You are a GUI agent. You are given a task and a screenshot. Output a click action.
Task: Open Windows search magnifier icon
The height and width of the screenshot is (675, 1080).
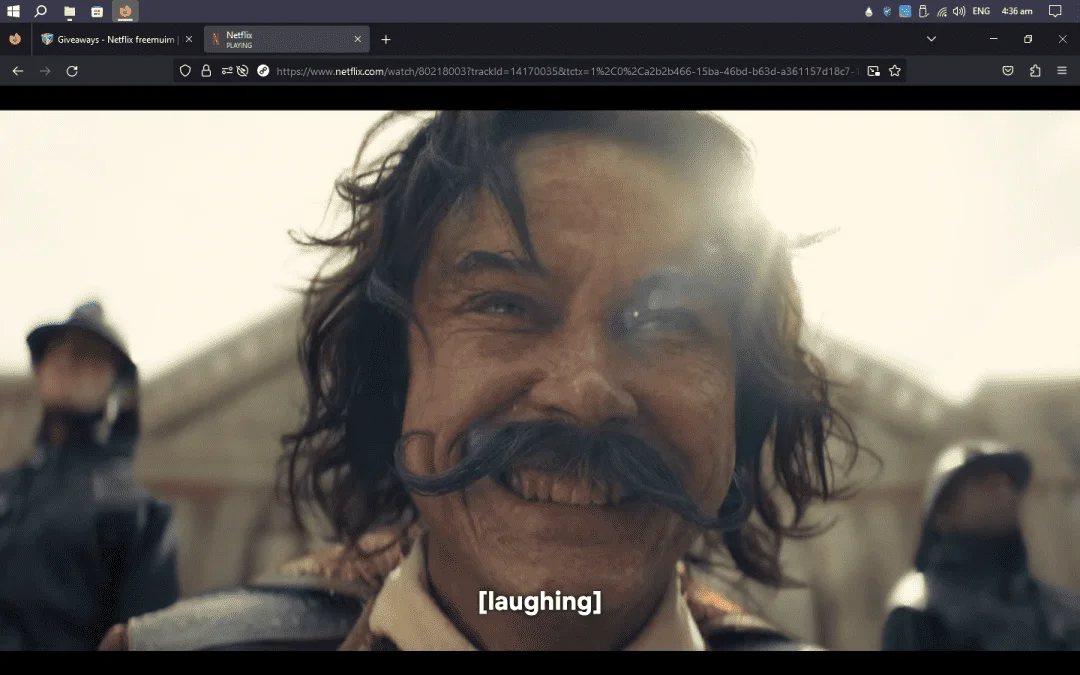tap(41, 11)
